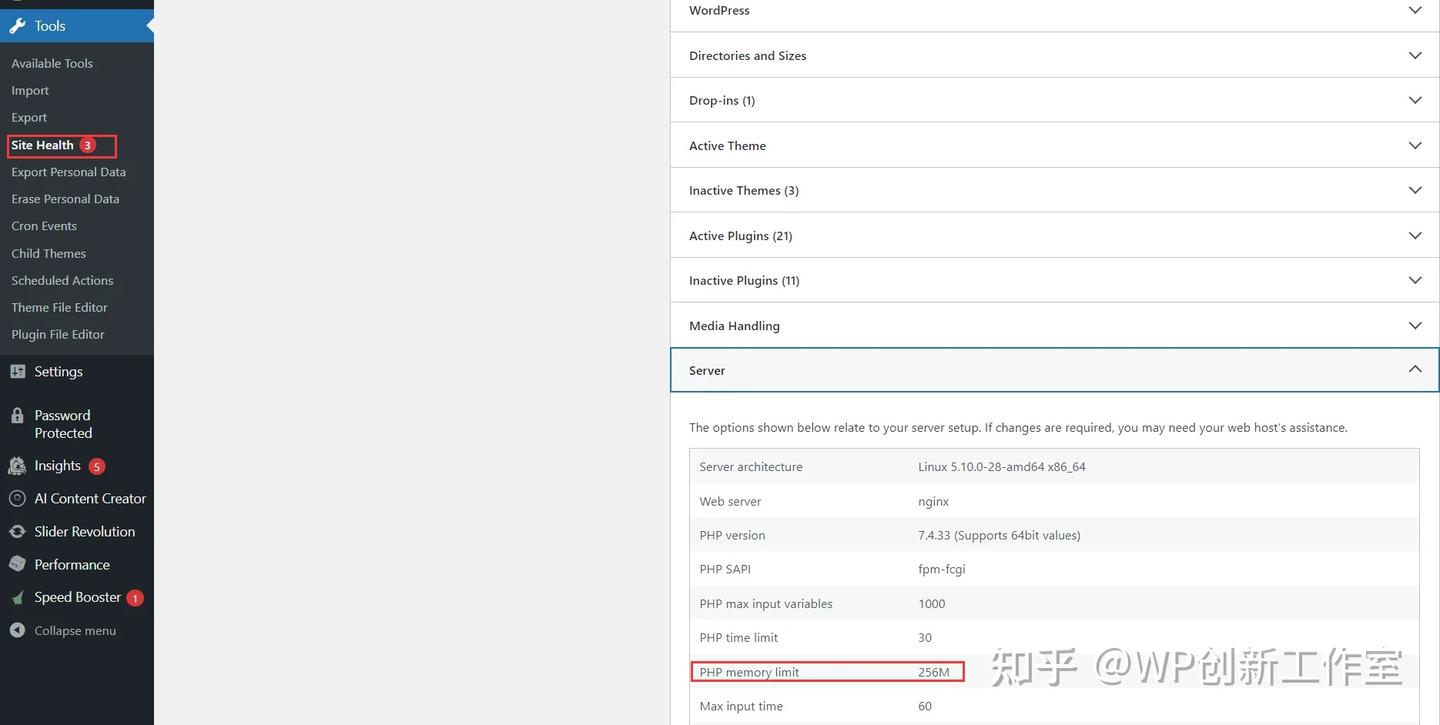The width and height of the screenshot is (1440, 725).
Task: Click the PHP time limit value 30
Action: tap(925, 638)
